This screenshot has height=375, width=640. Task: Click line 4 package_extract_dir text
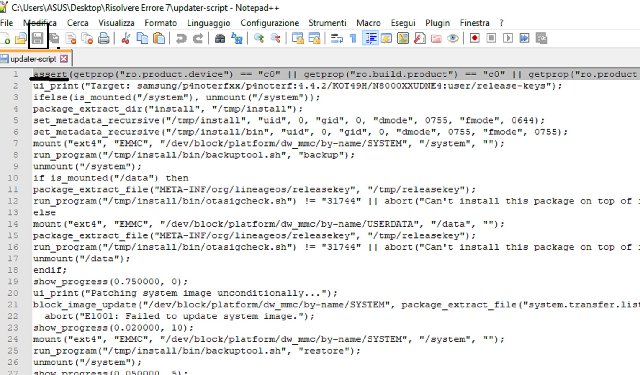pos(168,109)
